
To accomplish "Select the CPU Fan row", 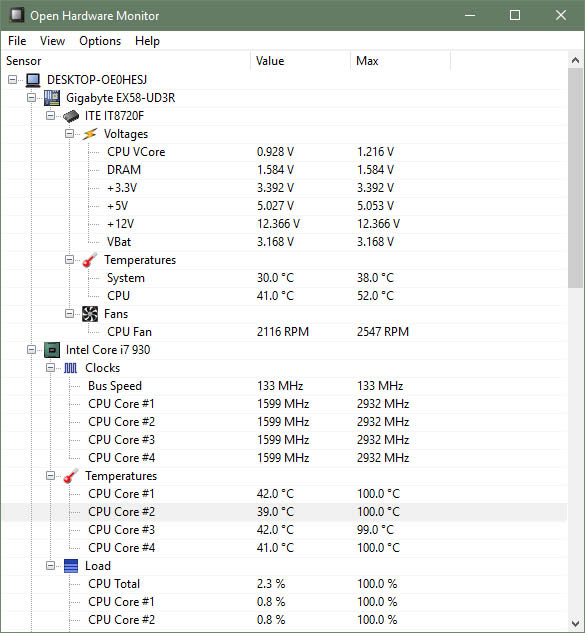I will click(x=284, y=332).
